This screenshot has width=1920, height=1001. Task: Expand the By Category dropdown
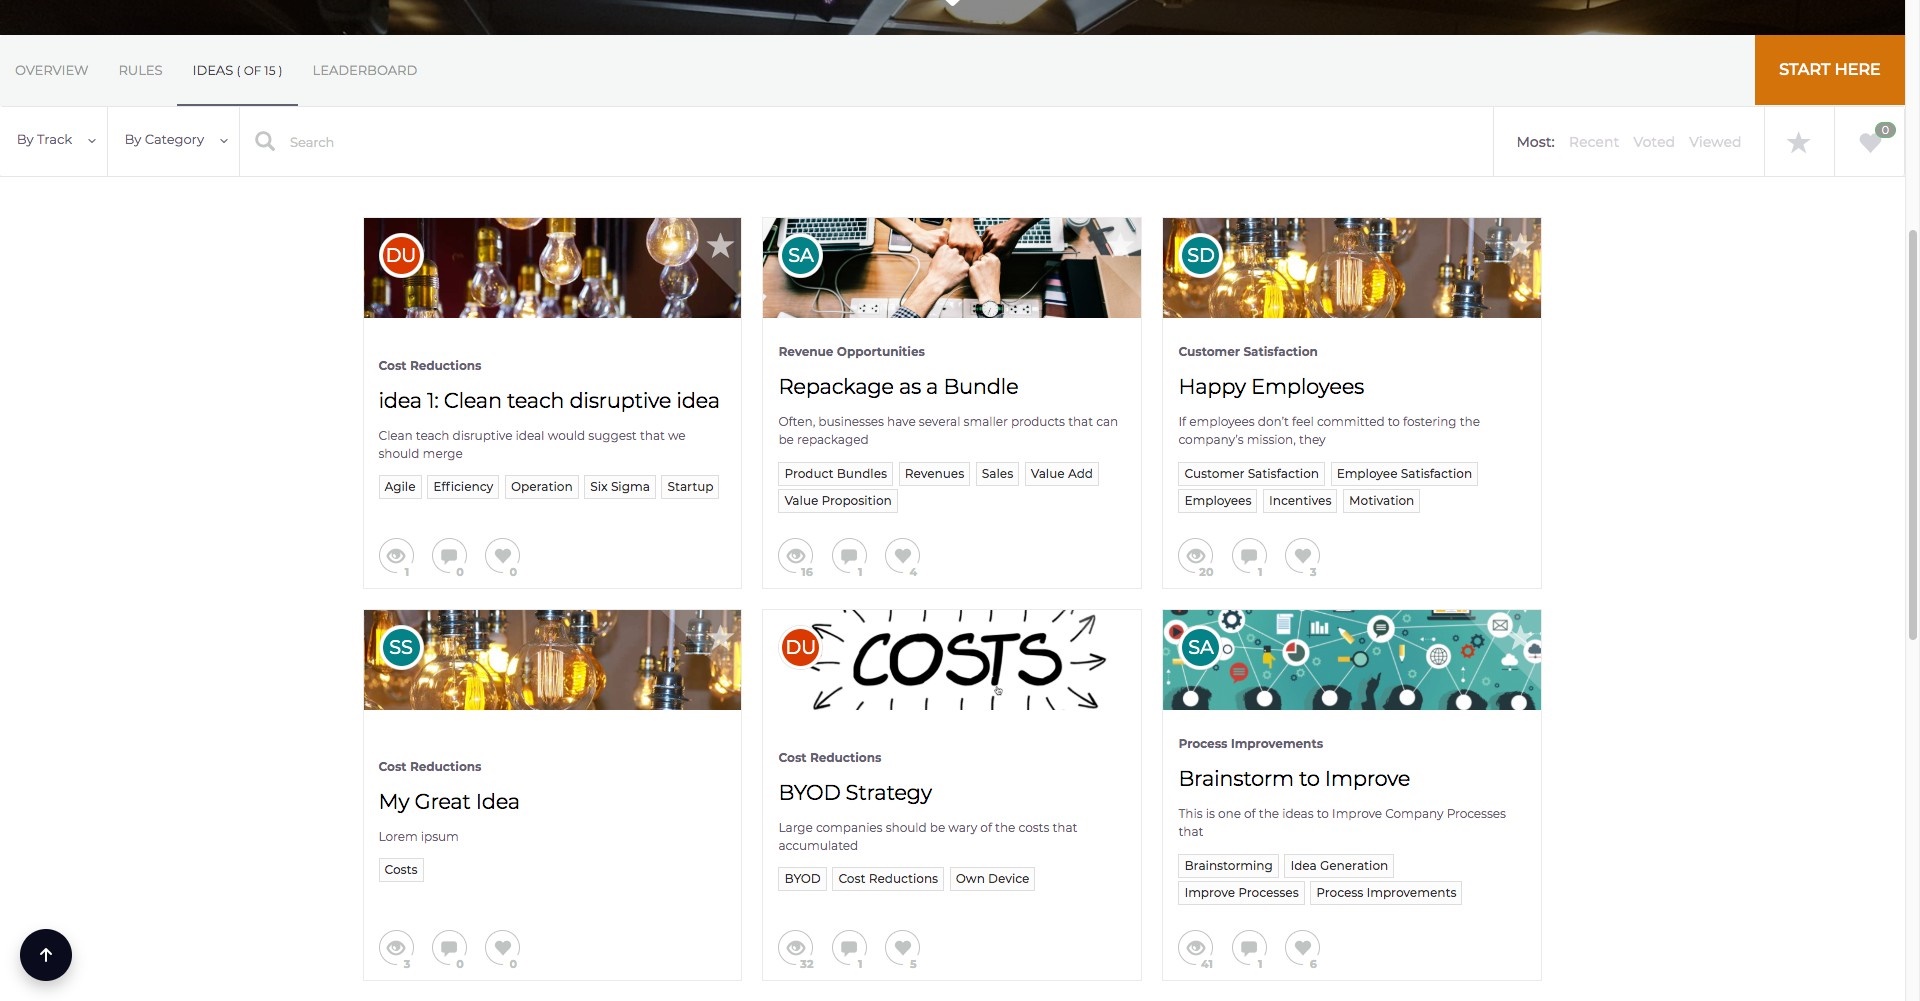(174, 141)
